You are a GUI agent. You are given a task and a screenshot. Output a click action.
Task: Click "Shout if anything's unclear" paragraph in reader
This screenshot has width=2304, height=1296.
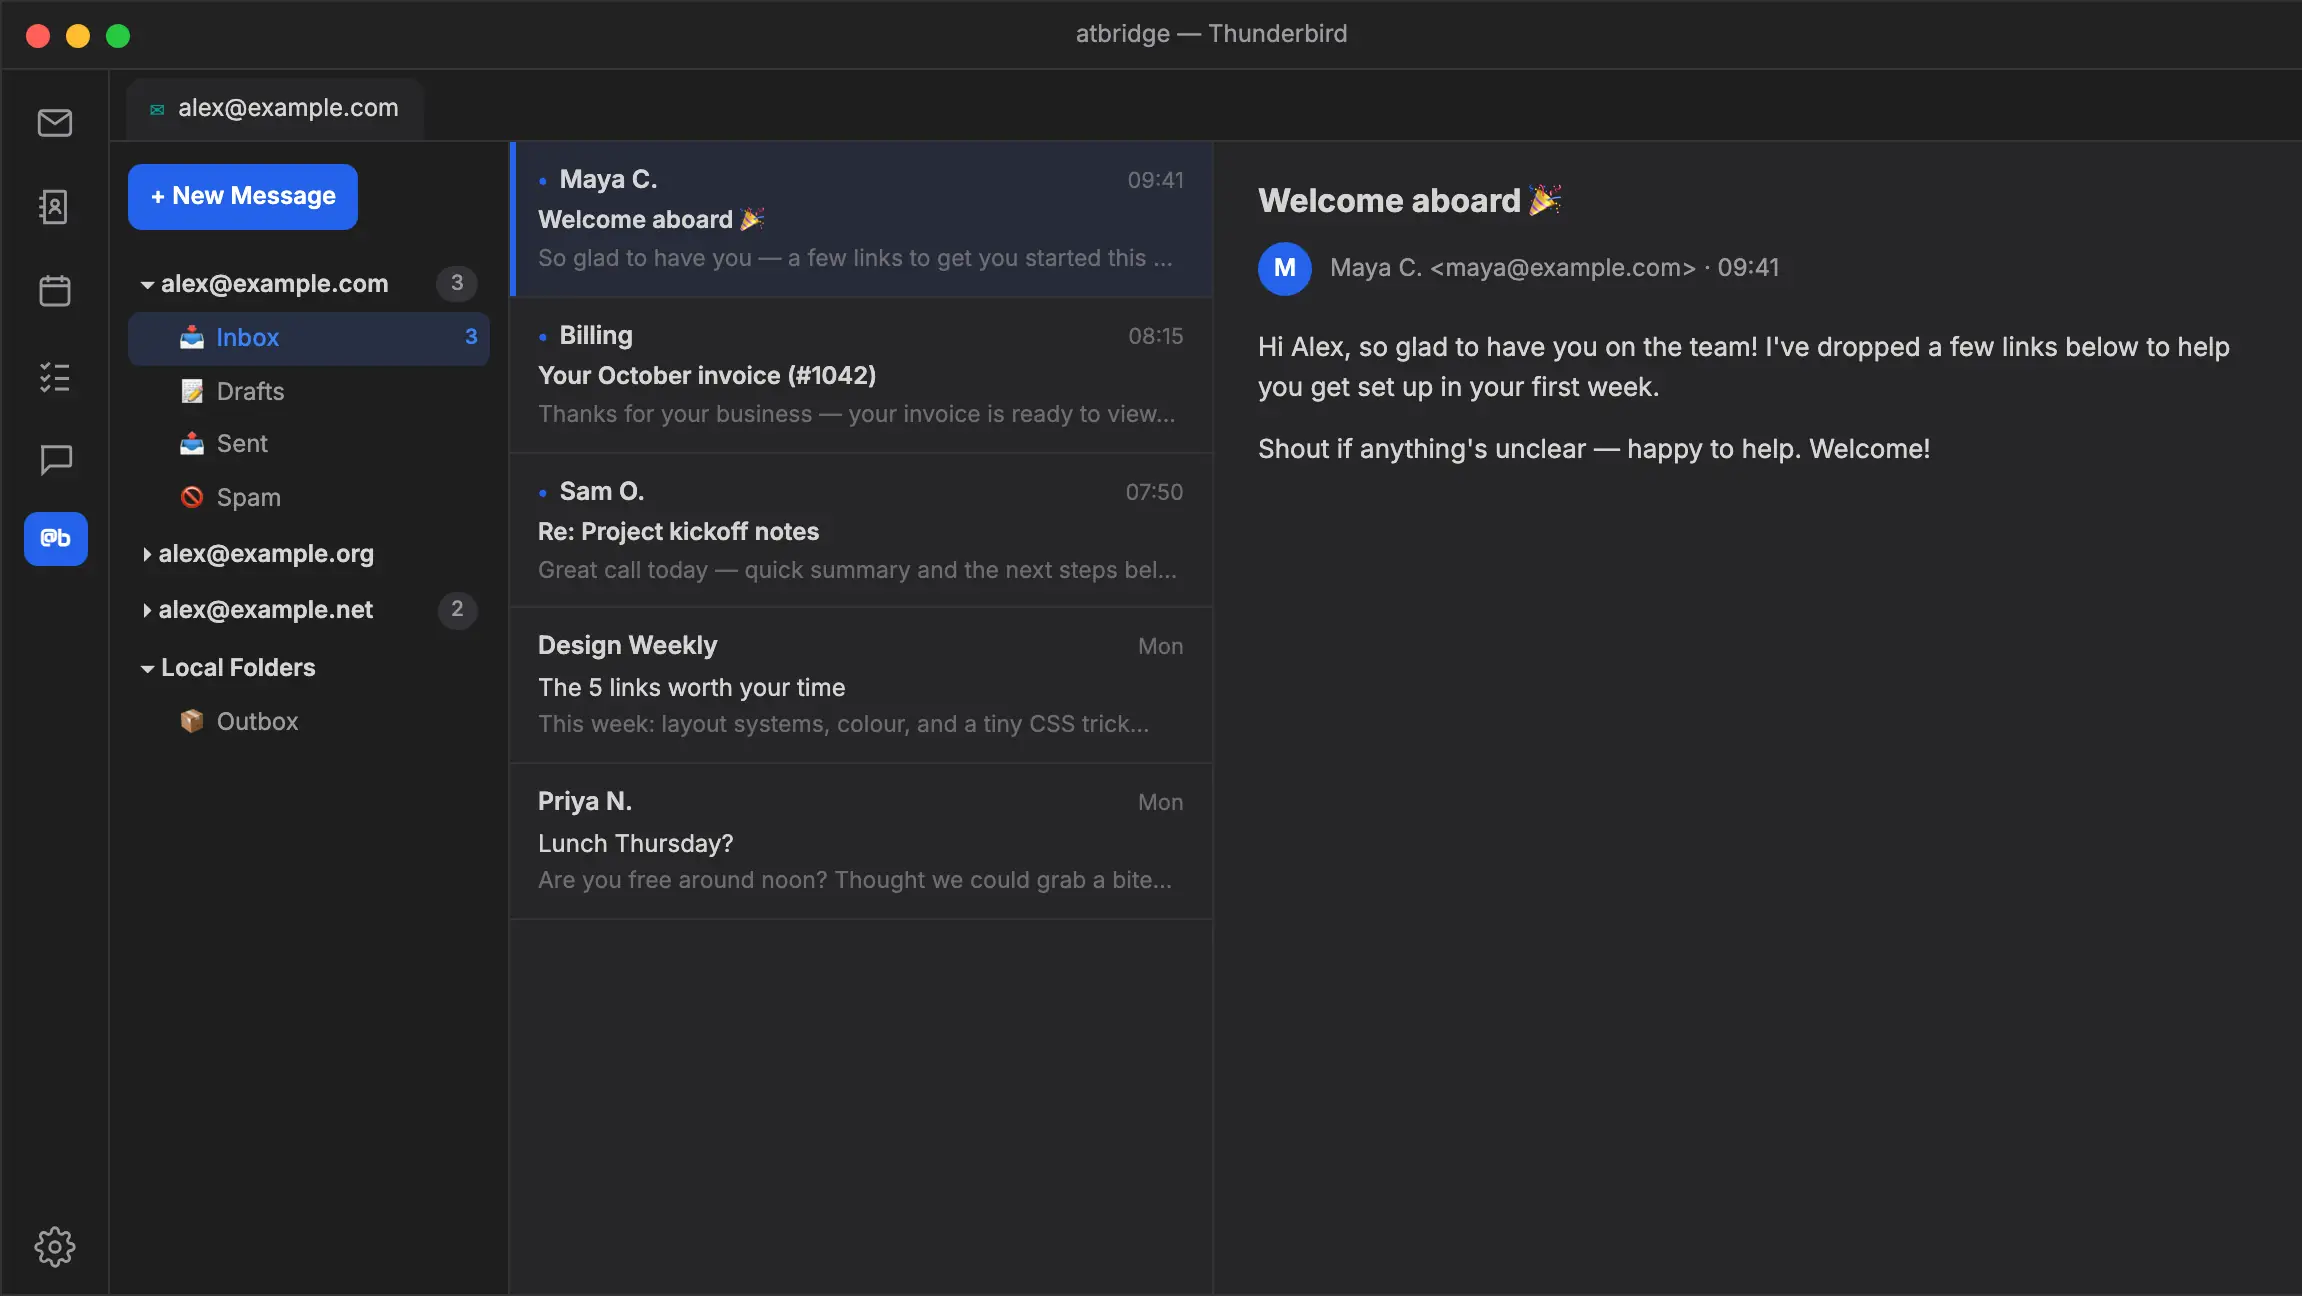coord(1594,450)
